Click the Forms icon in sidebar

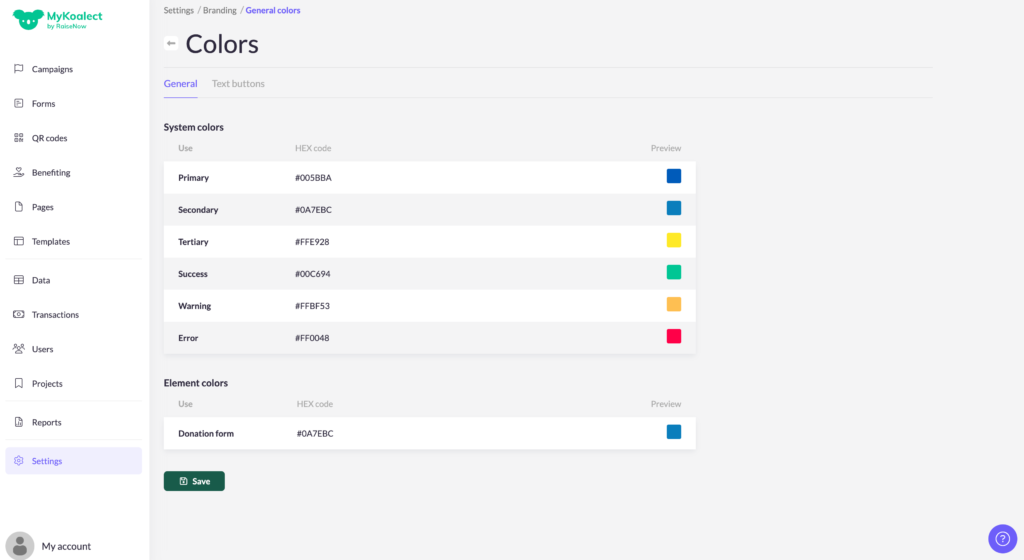[19, 103]
